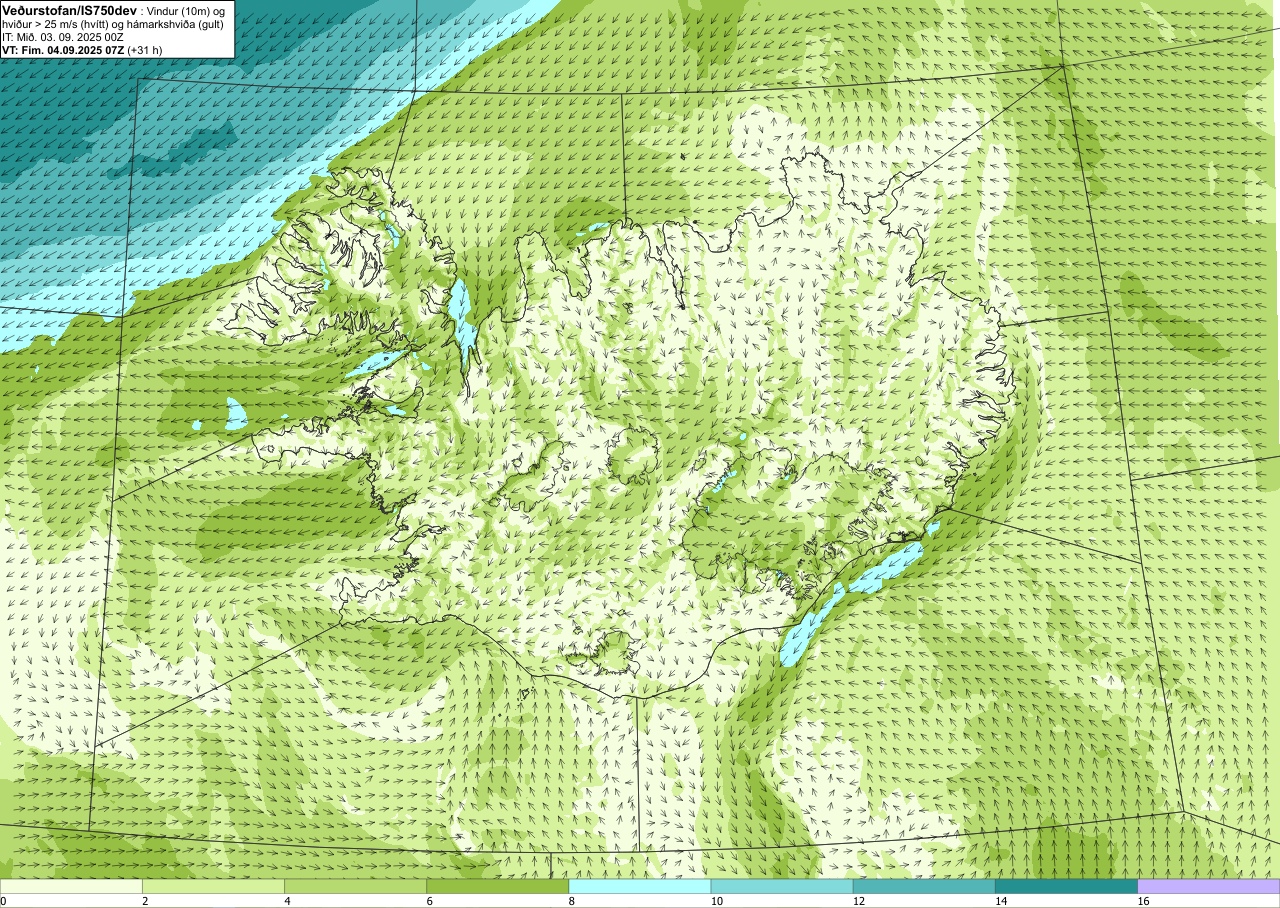Click the 2–4 m/s legend color swatch

point(213,886)
